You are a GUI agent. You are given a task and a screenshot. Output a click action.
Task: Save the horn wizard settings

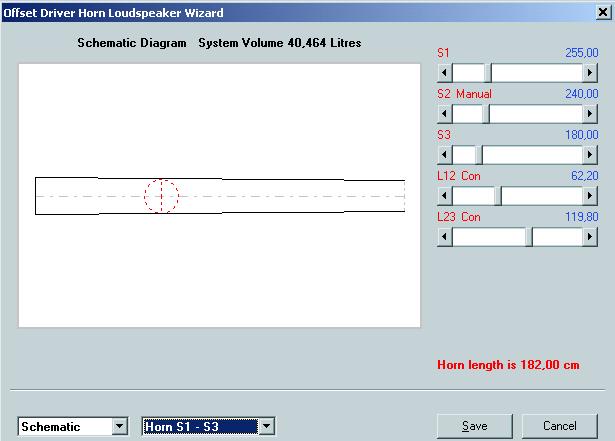475,426
